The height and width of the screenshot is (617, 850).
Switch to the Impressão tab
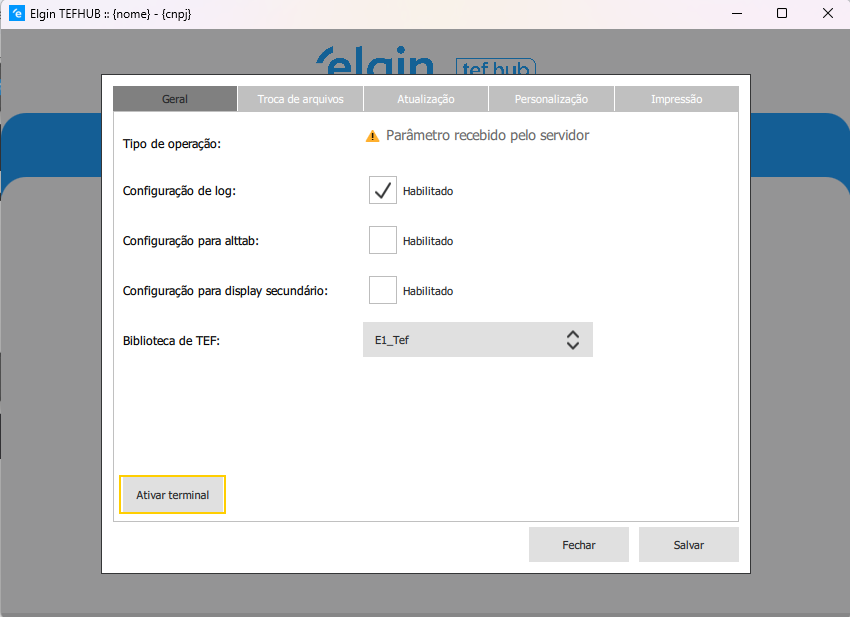[x=676, y=99]
